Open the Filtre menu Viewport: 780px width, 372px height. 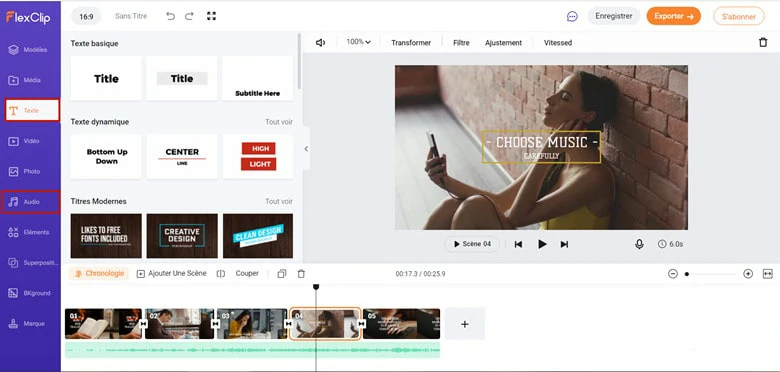[461, 43]
